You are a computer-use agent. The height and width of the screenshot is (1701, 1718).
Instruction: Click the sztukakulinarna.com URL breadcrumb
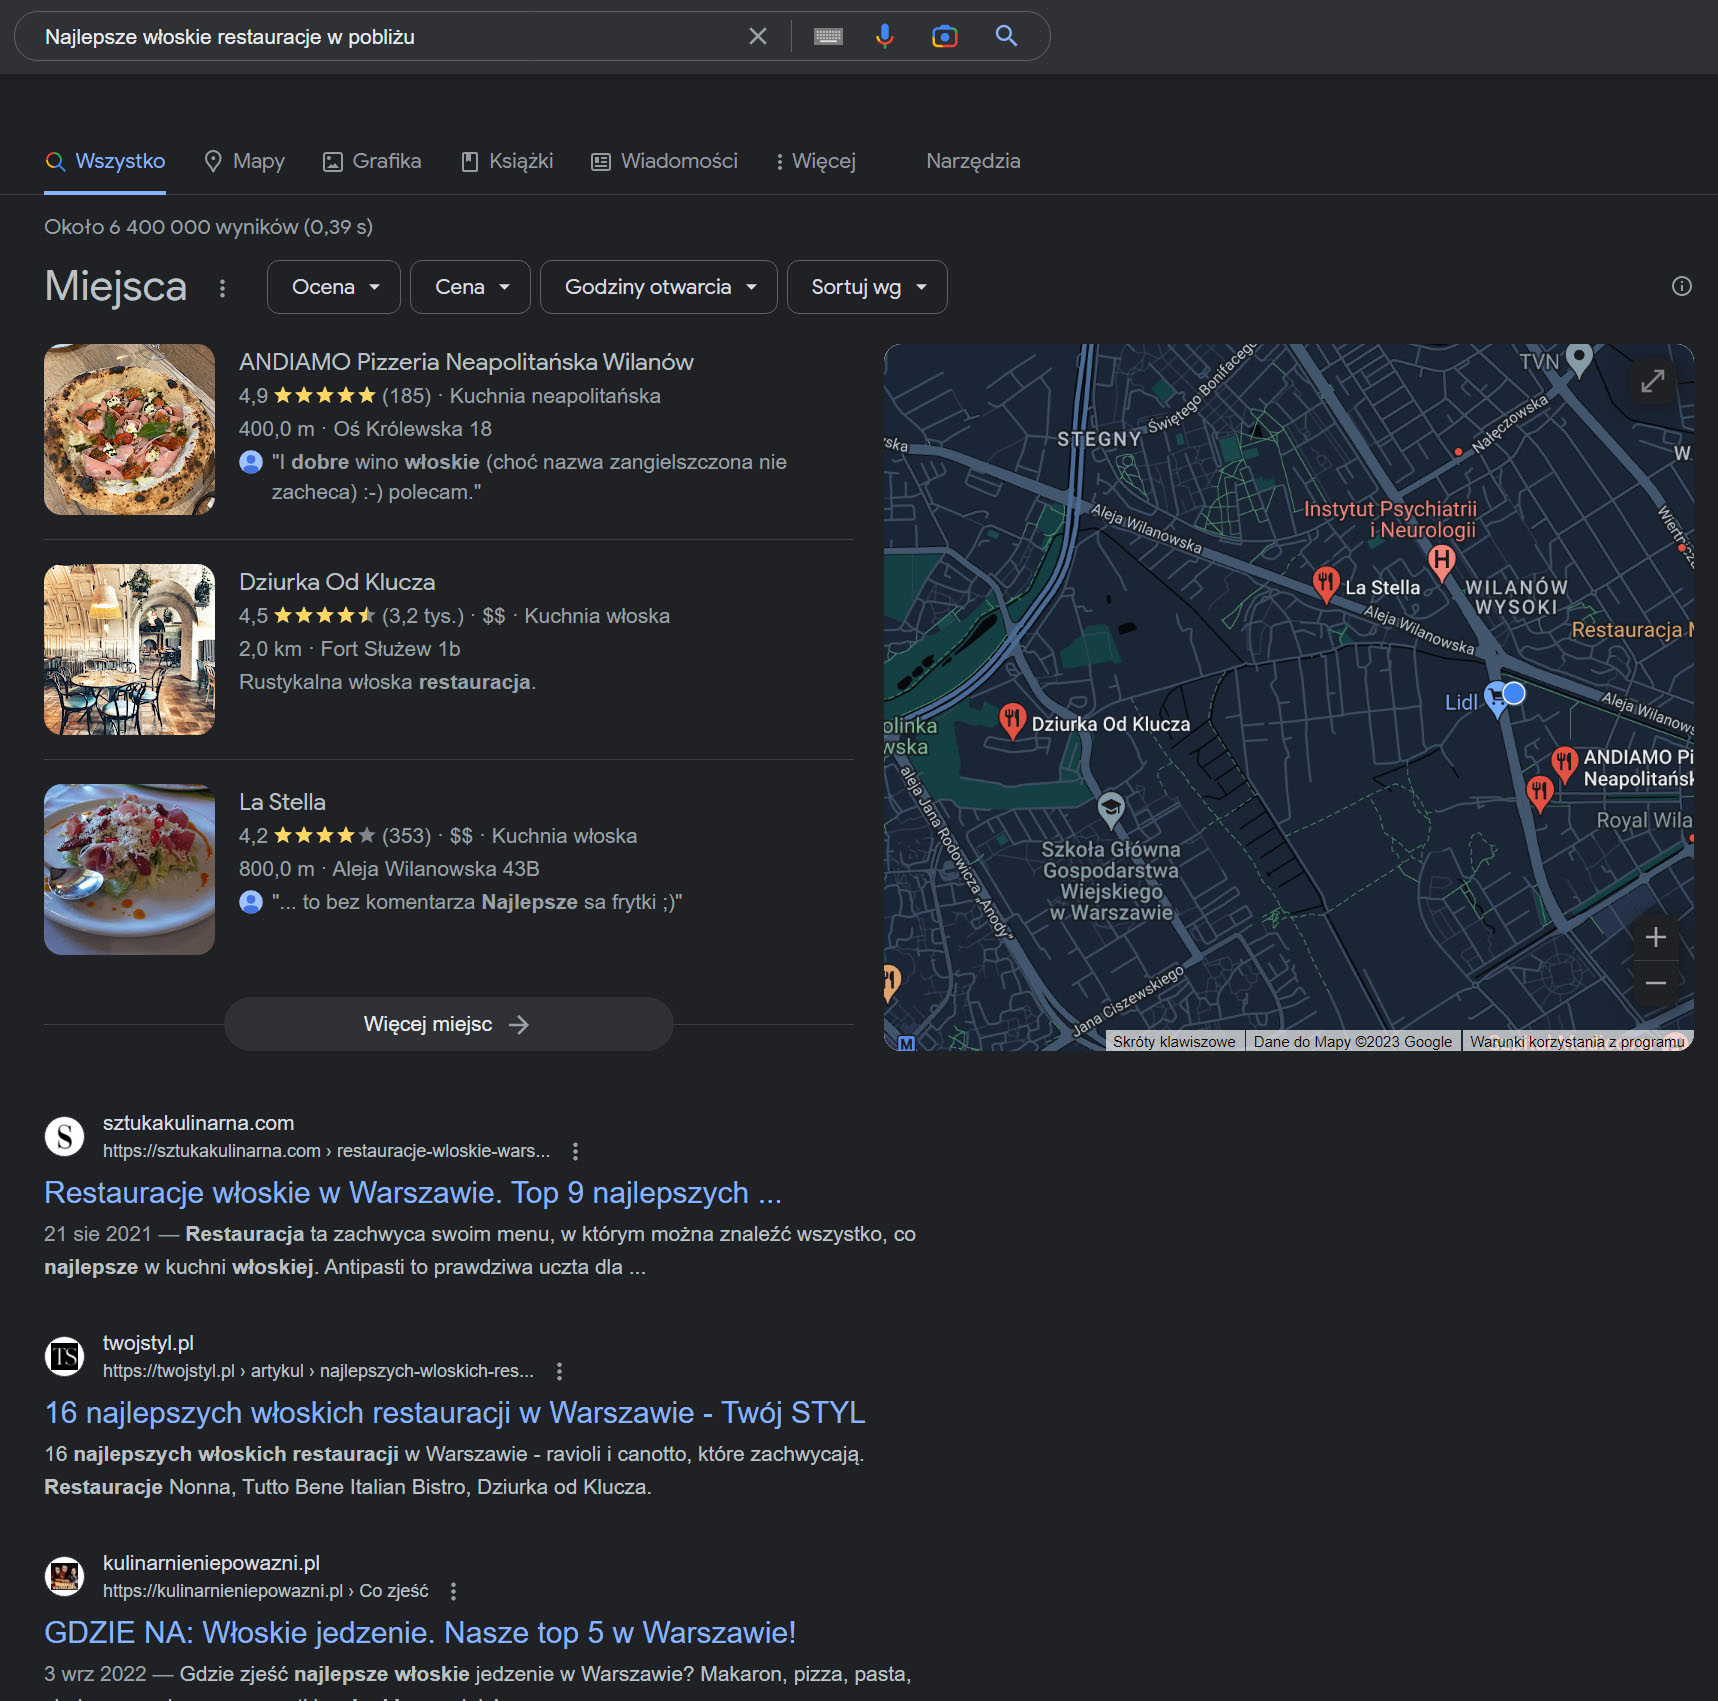coord(326,1151)
